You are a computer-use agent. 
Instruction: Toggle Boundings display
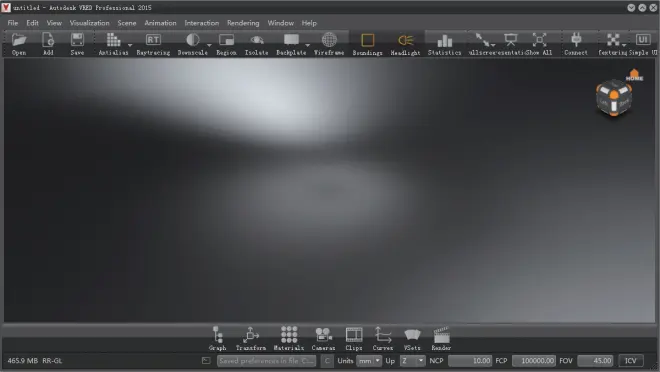click(x=367, y=44)
